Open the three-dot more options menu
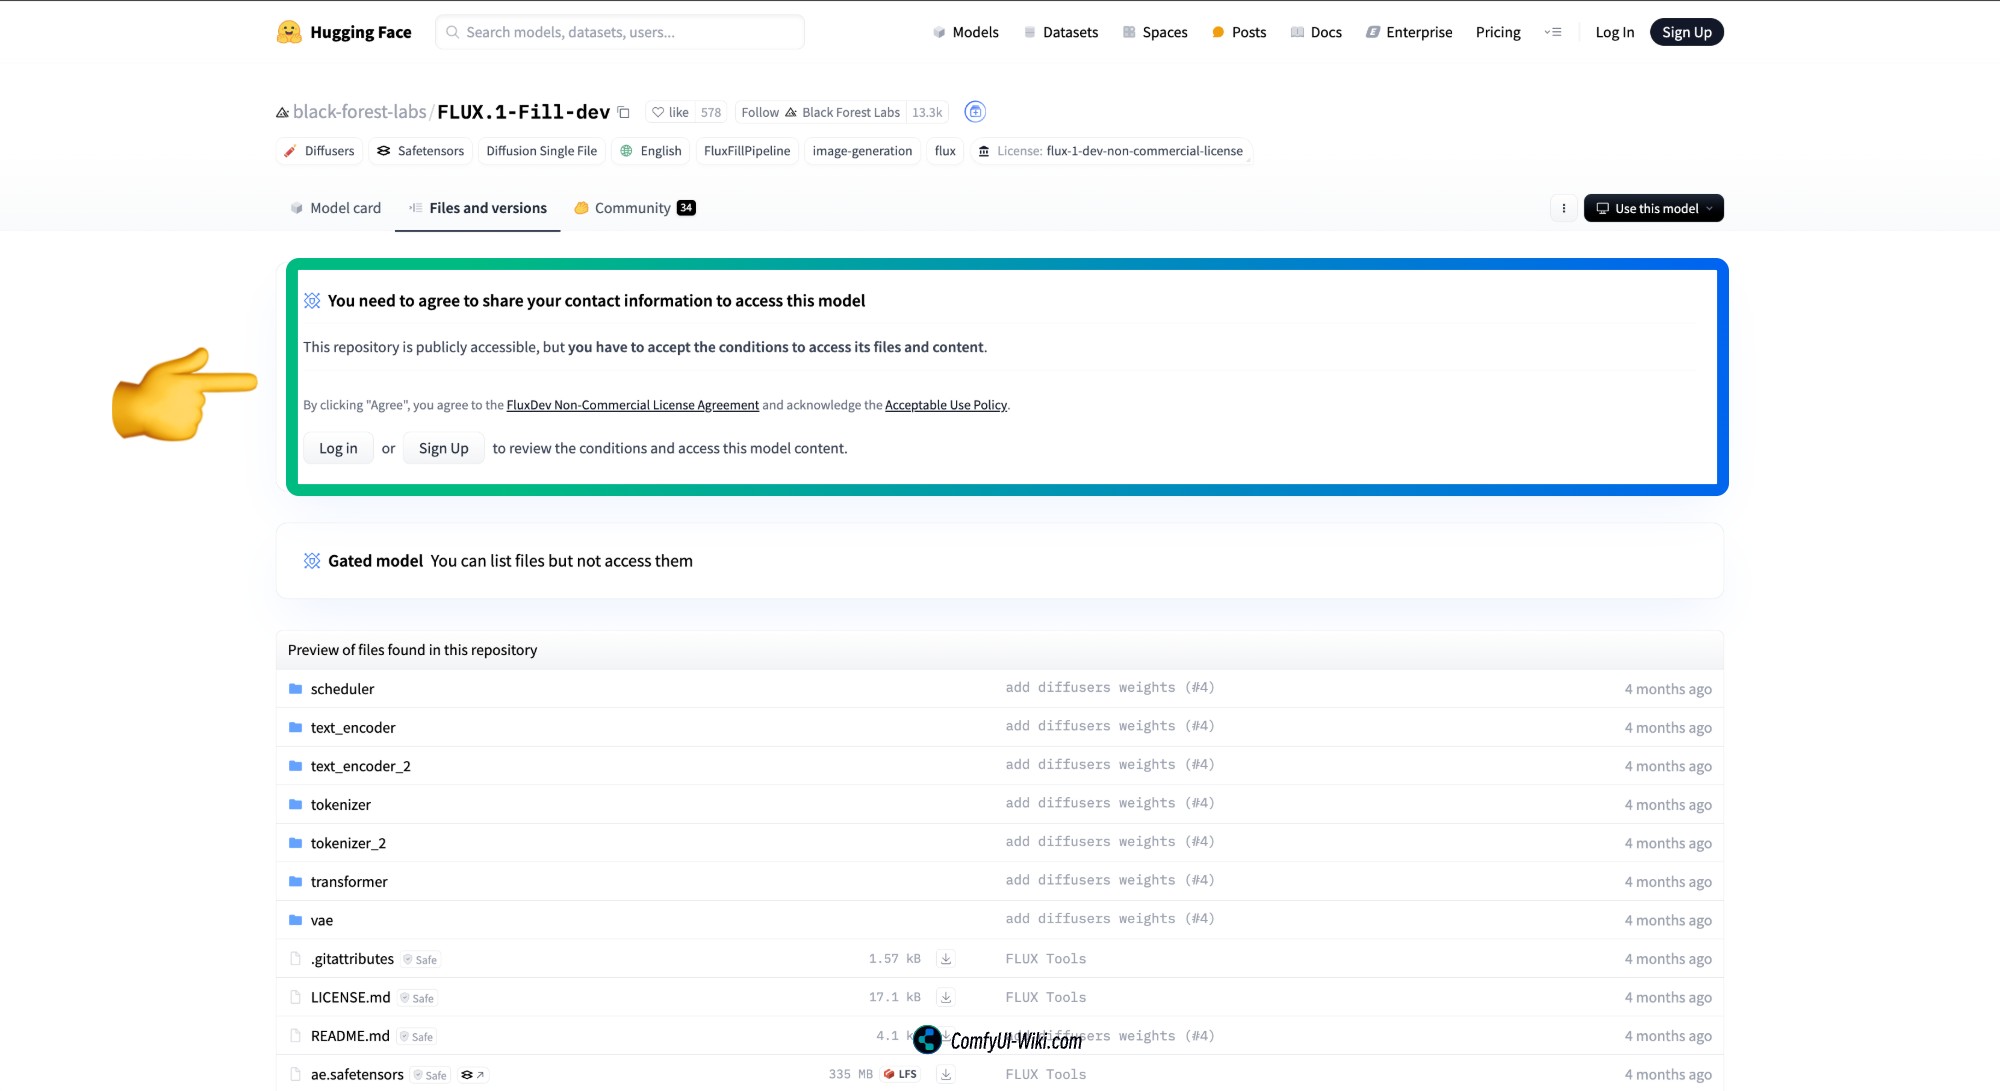Screen dimensions: 2000x1091 (1563, 208)
